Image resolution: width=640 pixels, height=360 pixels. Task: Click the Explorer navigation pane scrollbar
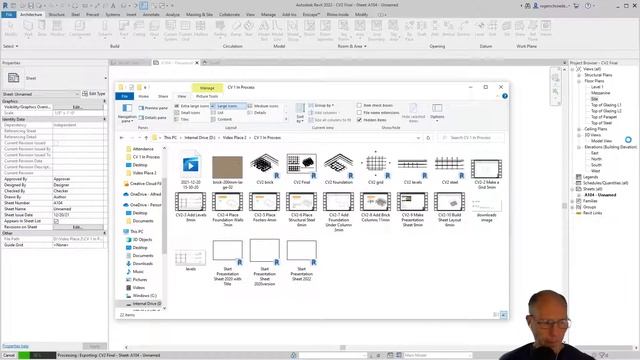pyautogui.click(x=164, y=216)
